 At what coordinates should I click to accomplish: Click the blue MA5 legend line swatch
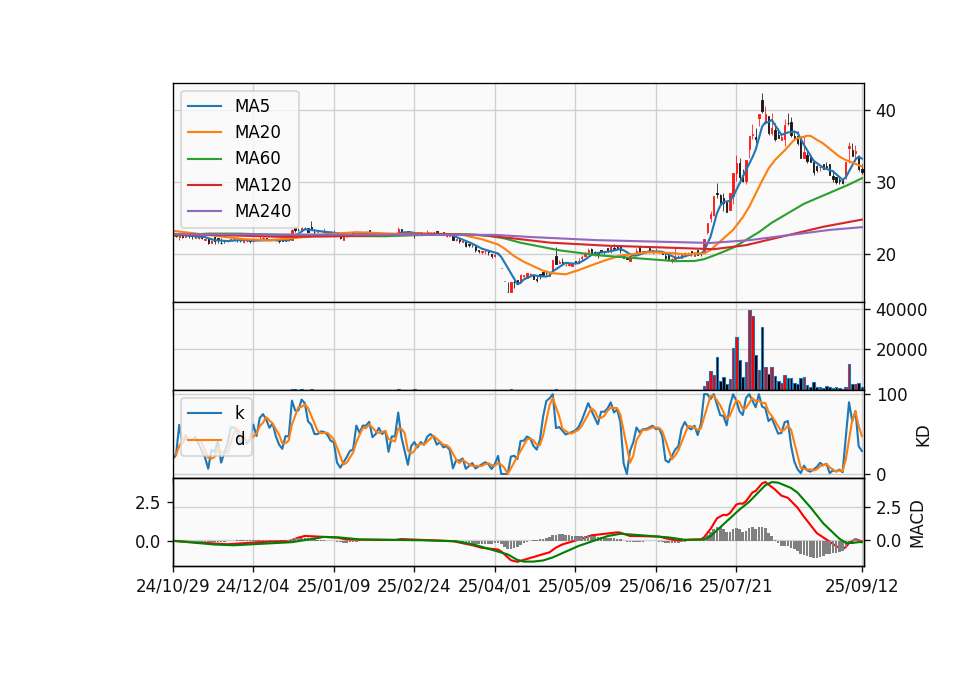tap(204, 107)
